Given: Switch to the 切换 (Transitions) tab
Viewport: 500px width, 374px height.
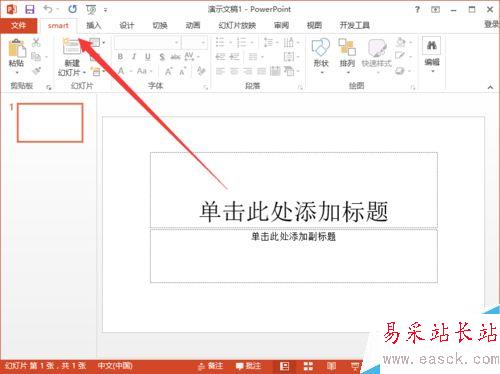Looking at the screenshot, I should (160, 25).
